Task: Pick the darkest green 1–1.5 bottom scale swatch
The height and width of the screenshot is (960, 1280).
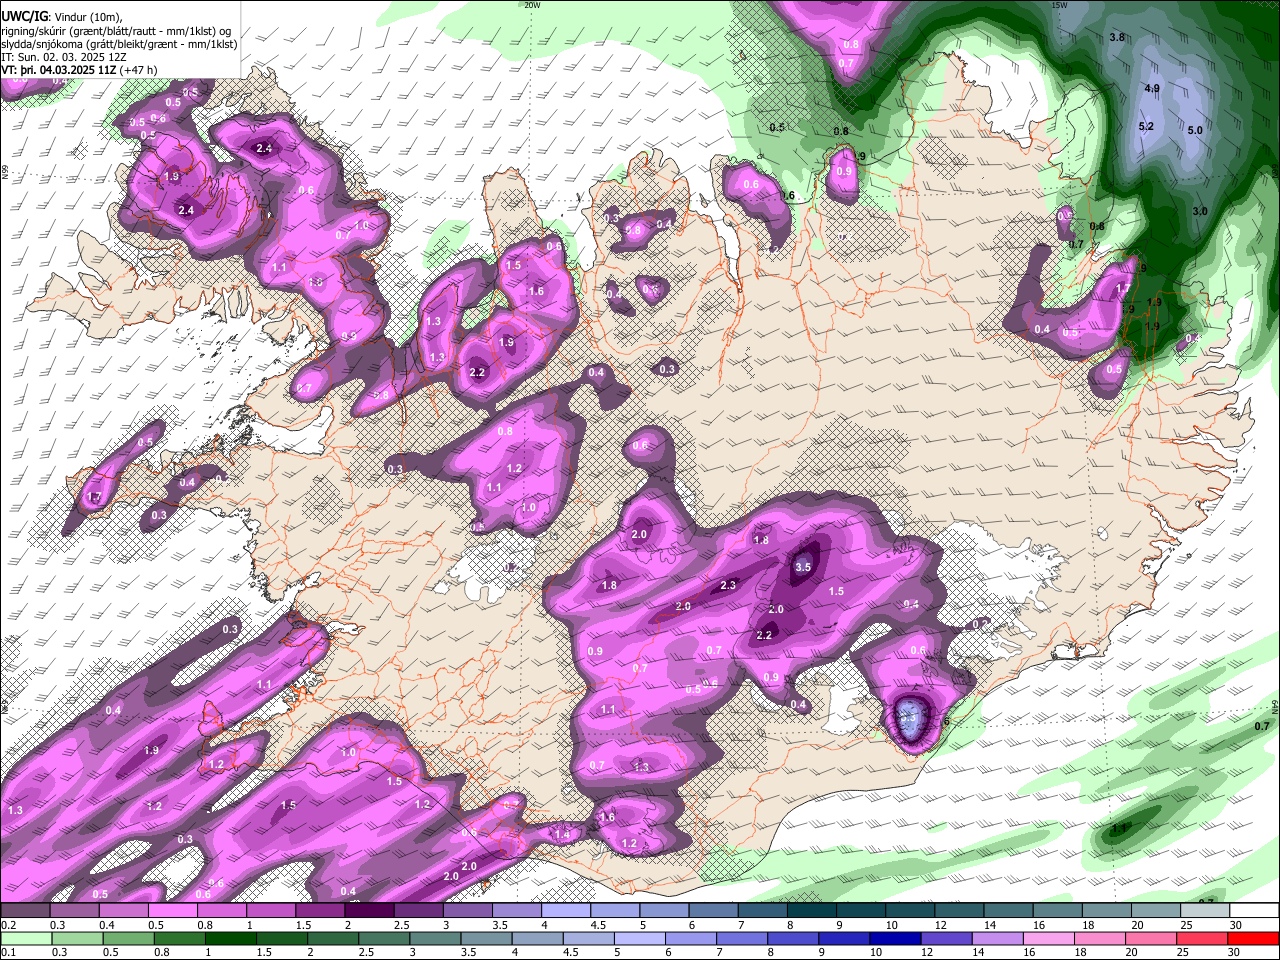Action: click(x=230, y=939)
